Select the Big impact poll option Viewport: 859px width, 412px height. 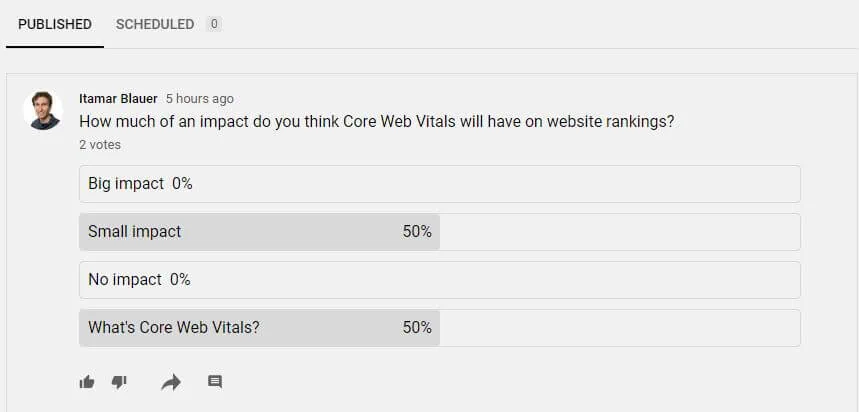pos(440,184)
